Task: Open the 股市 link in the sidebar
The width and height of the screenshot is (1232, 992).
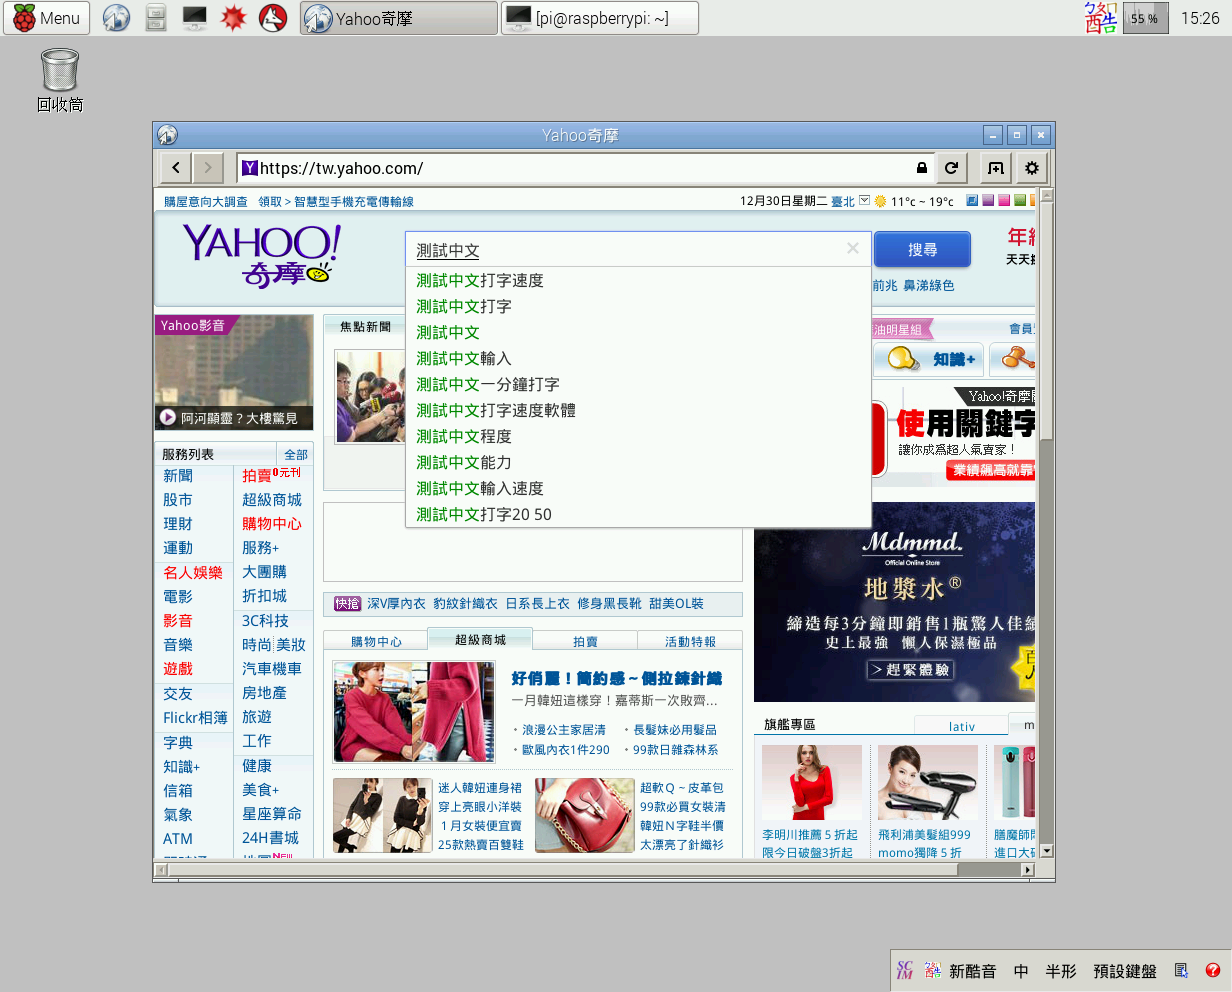Action: click(x=178, y=499)
